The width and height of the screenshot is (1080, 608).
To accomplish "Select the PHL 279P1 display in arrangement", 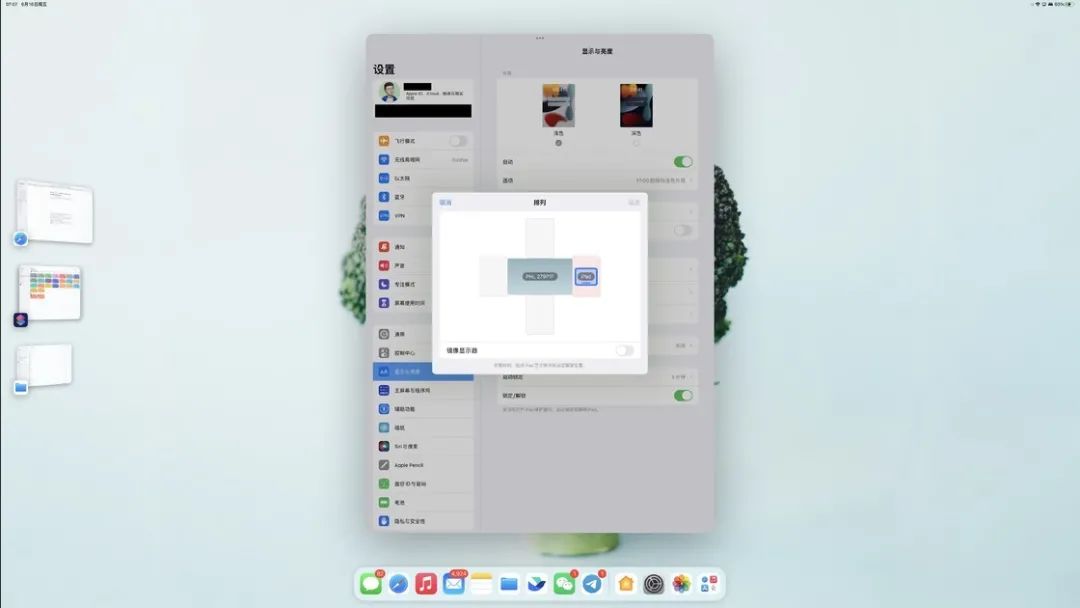I will 540,277.
